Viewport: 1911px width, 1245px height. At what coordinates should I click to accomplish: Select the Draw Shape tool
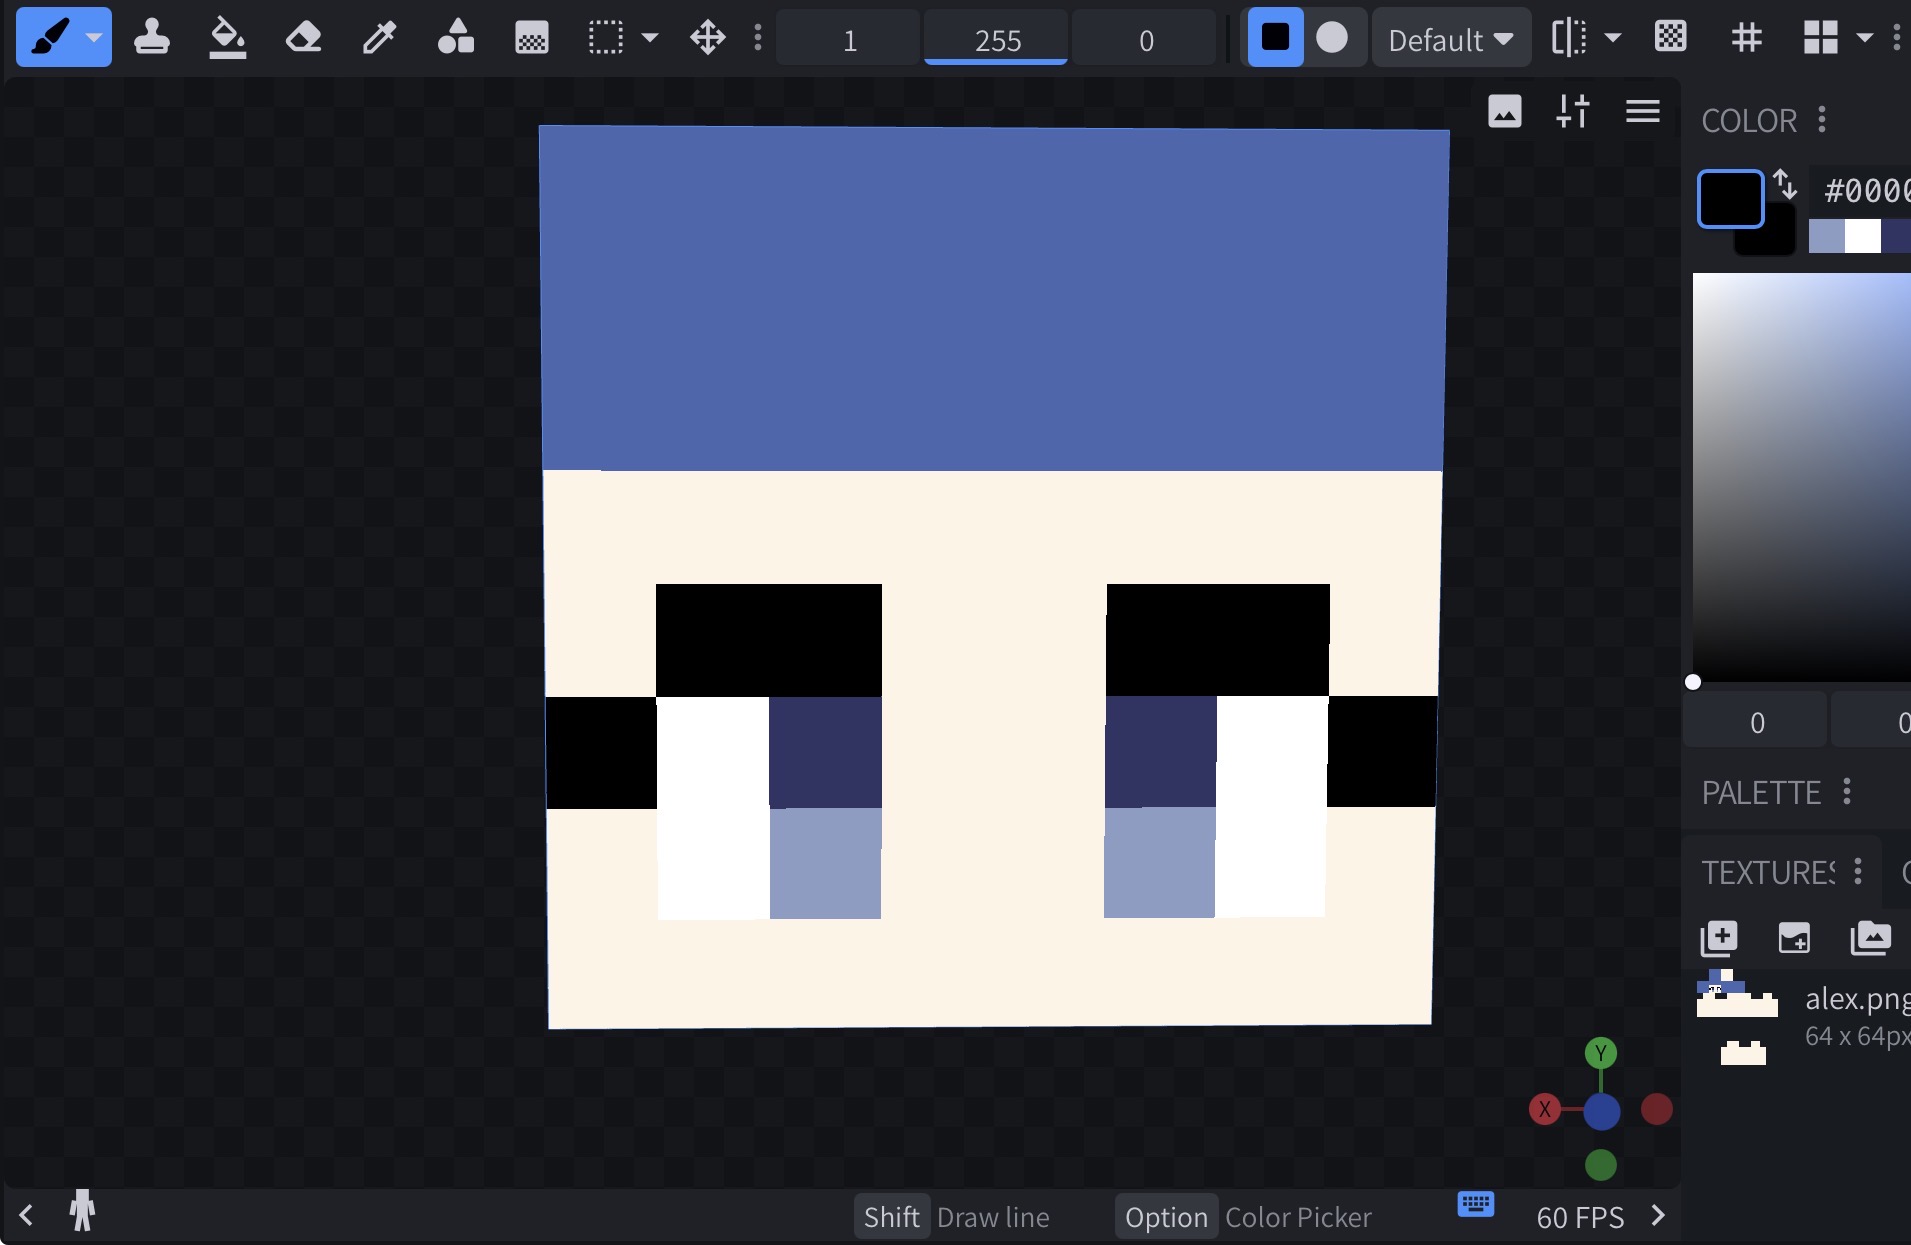tap(456, 38)
